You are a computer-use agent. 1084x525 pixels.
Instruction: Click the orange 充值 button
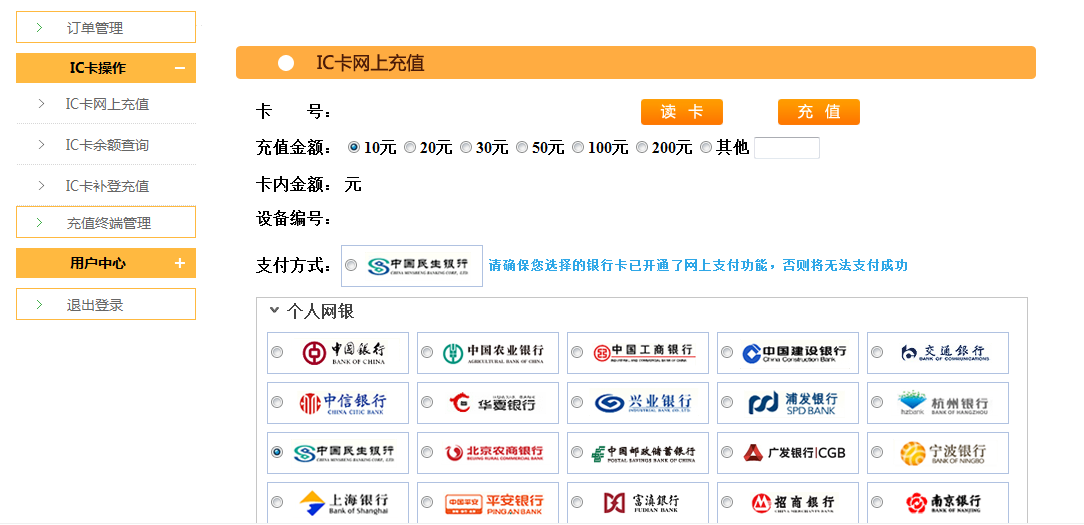pos(818,112)
